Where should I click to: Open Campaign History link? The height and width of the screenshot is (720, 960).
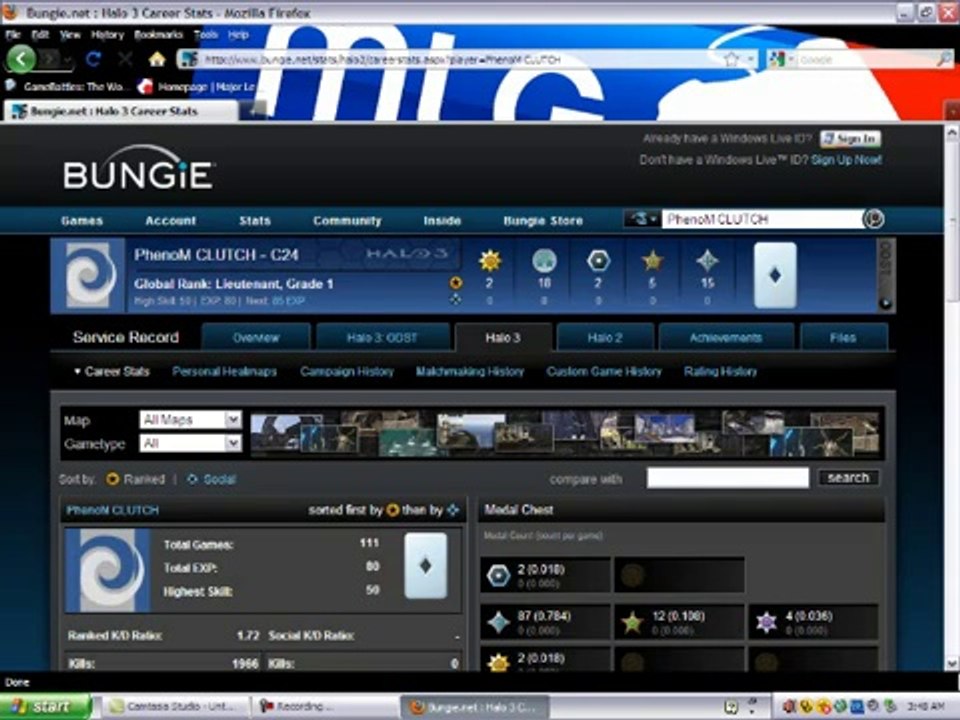(x=347, y=371)
